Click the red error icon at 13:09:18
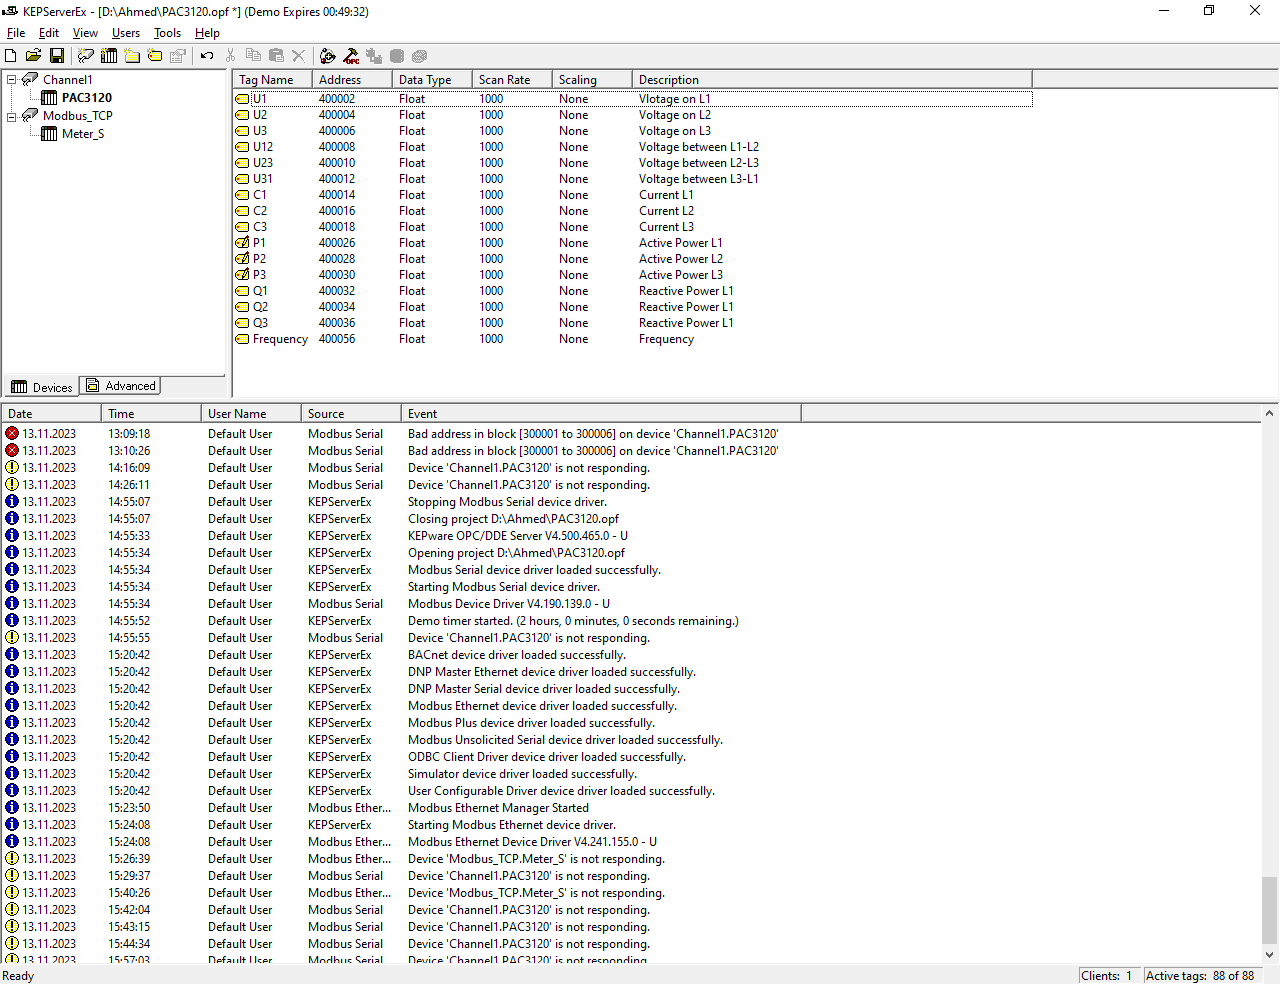This screenshot has width=1280, height=984. [x=12, y=434]
